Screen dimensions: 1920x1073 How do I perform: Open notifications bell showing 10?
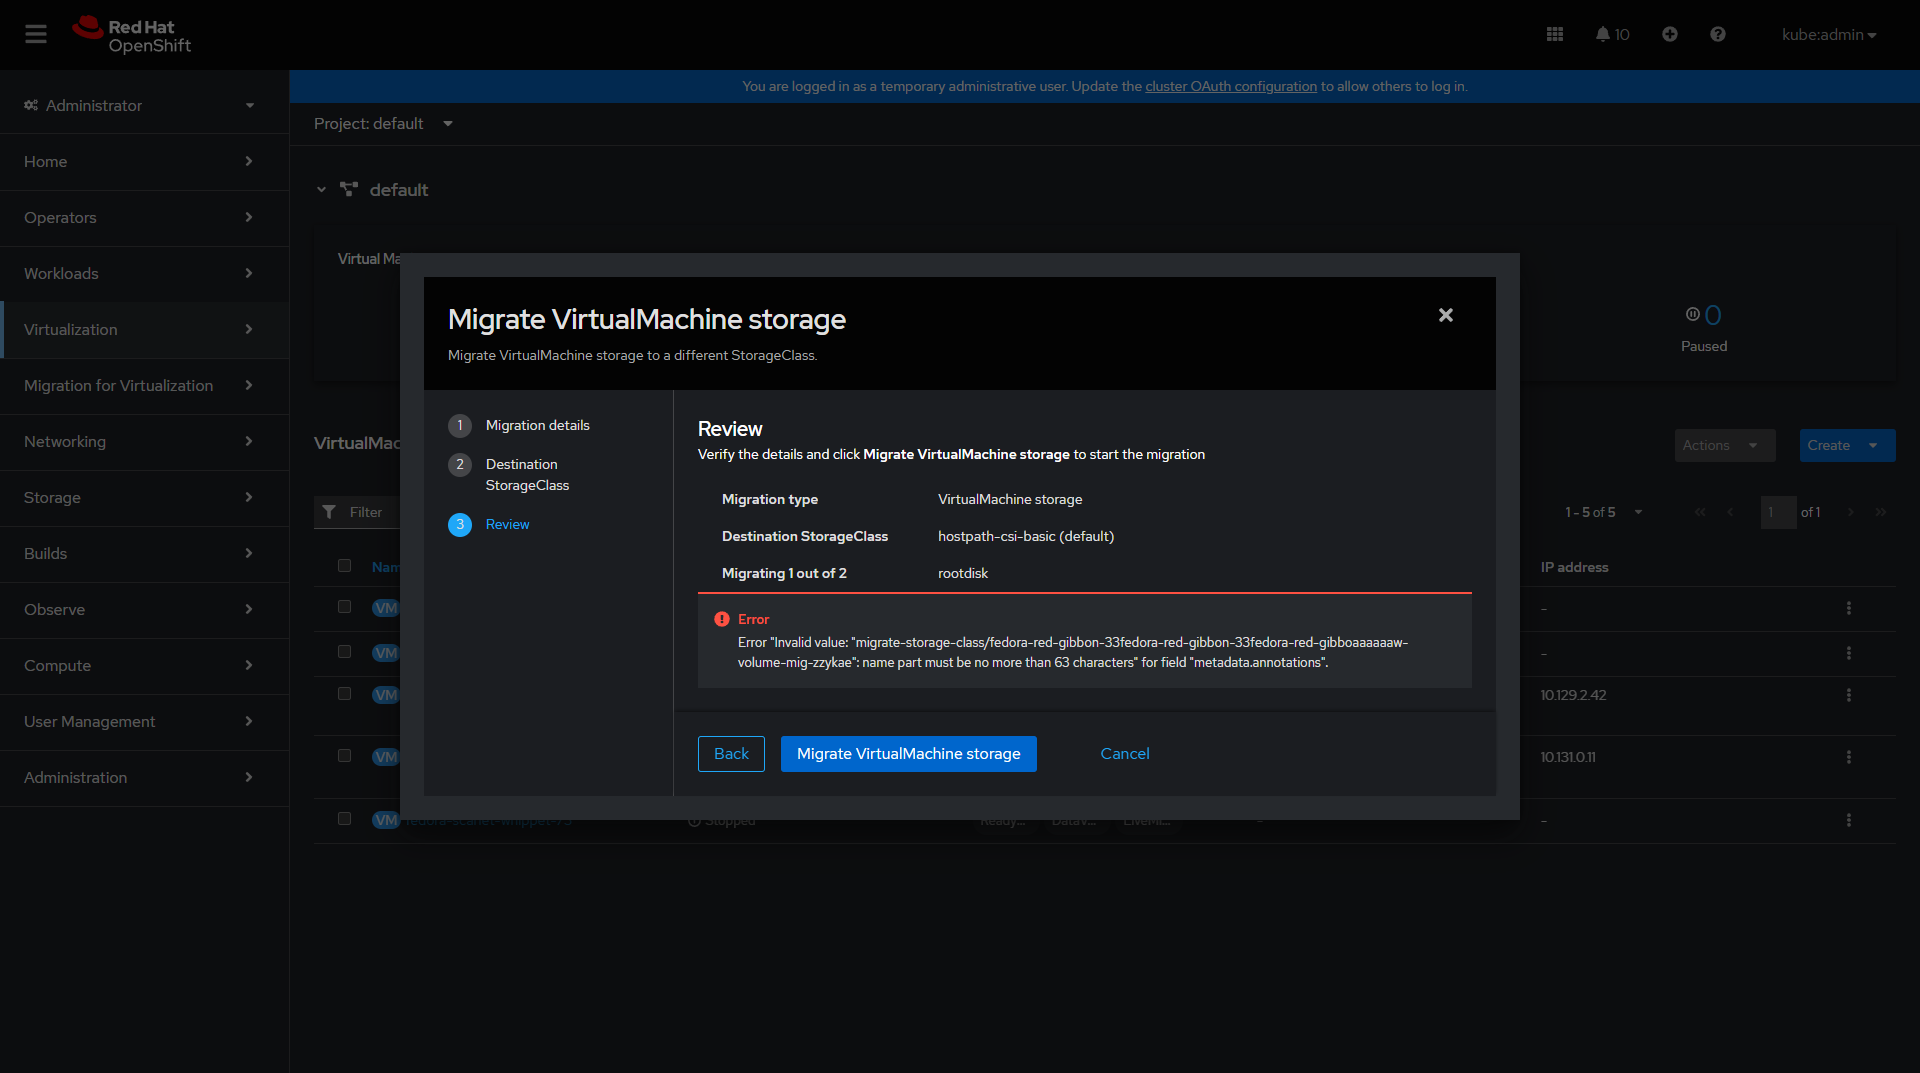pos(1612,34)
